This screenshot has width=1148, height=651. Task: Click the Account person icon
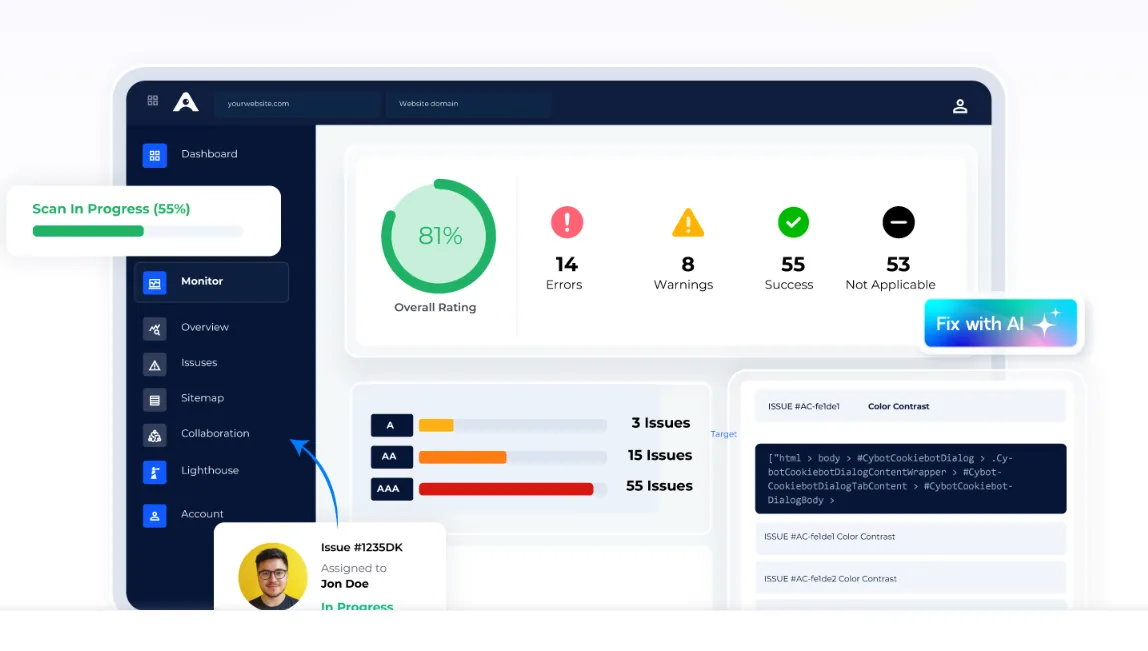[x=154, y=515]
